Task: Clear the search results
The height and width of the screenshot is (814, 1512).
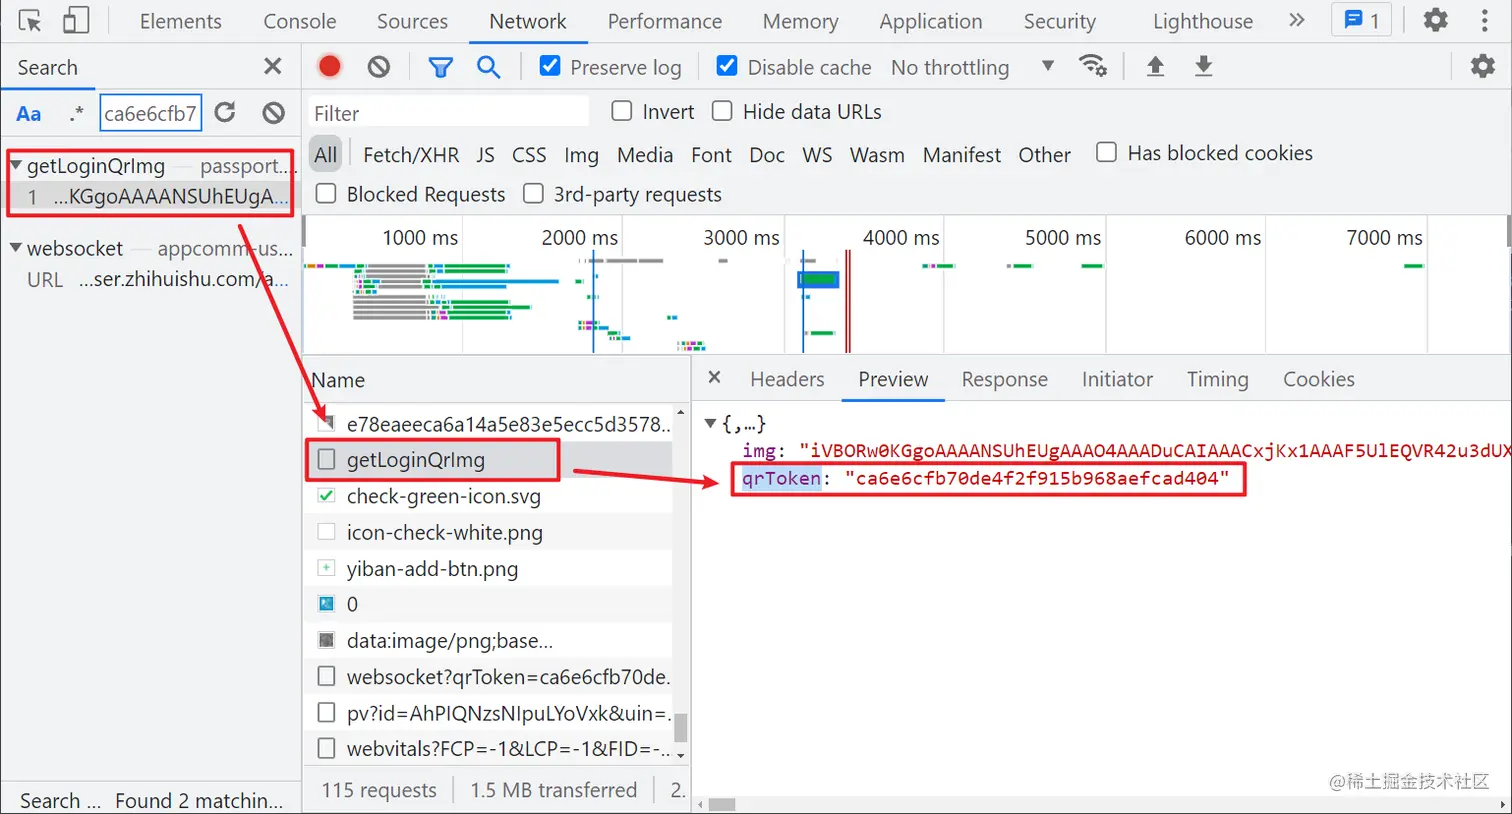Action: 274,113
